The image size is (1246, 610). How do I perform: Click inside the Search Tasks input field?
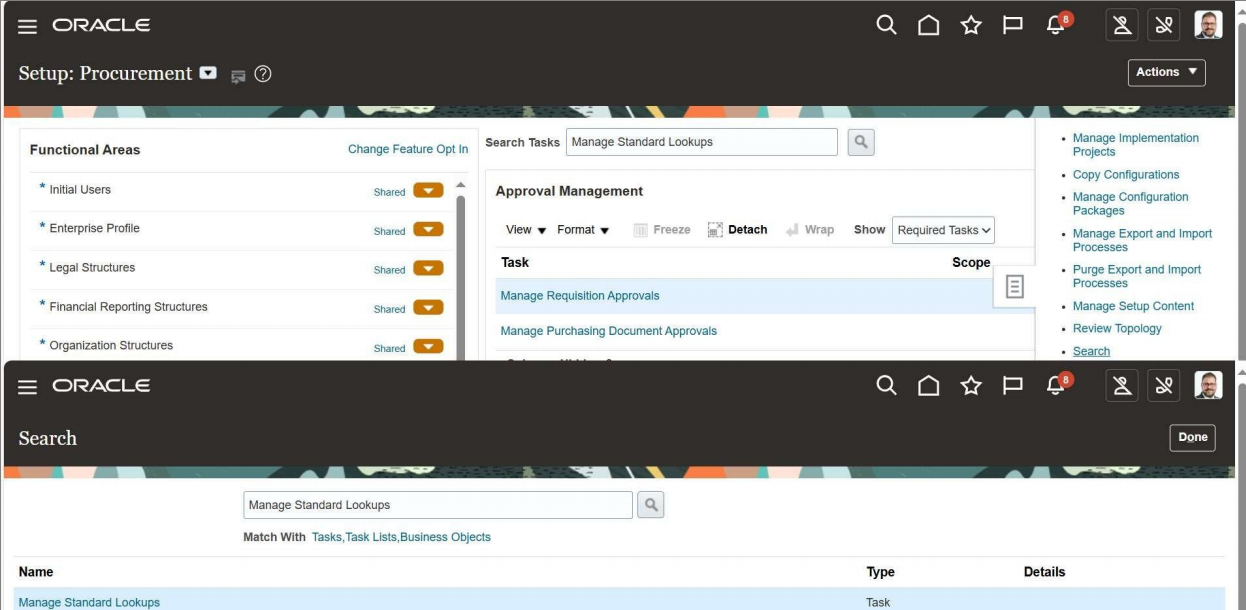click(700, 141)
